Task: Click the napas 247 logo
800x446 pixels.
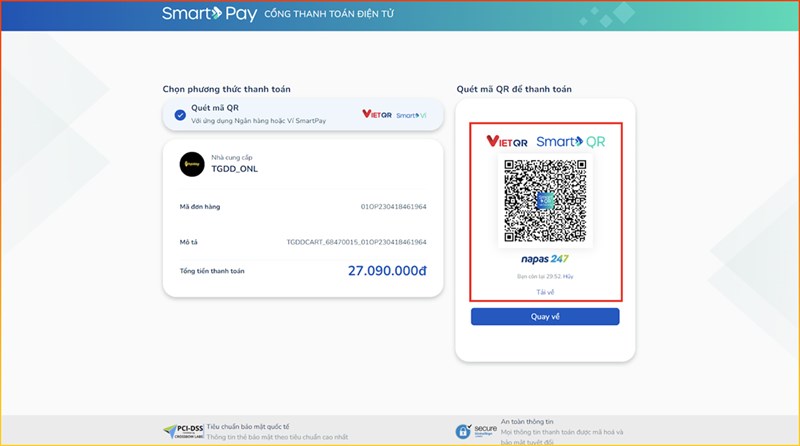Action: [x=544, y=259]
